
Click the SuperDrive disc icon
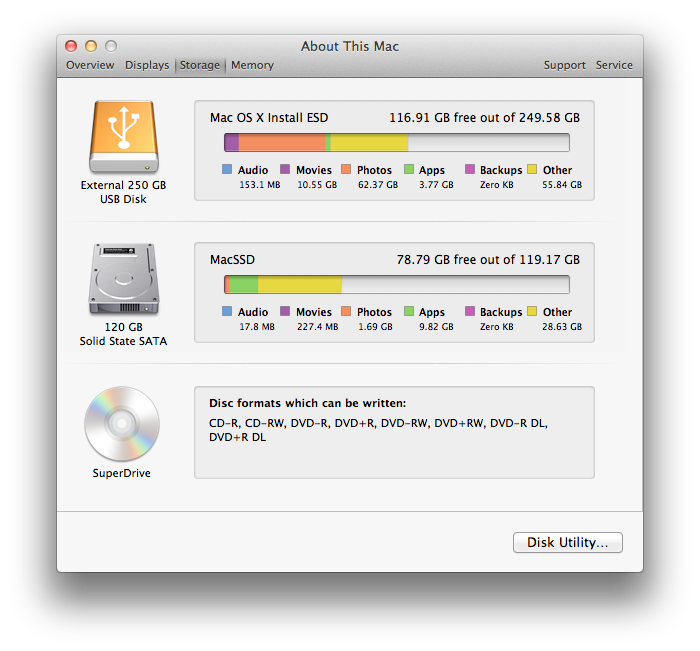123,424
